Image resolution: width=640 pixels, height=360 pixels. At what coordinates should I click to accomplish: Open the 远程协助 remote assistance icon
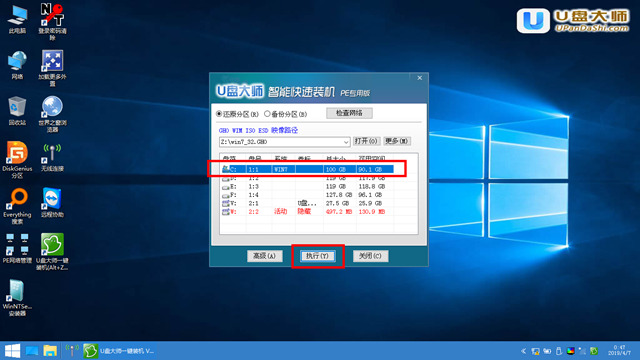coord(52,203)
